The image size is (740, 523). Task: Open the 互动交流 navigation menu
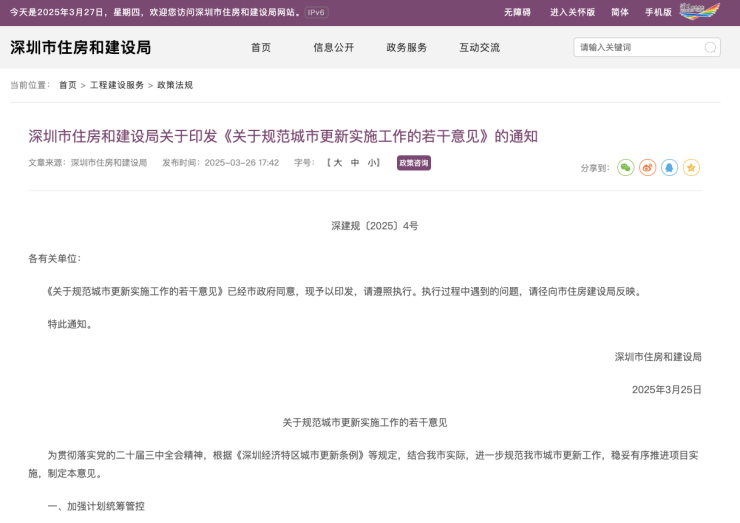479,47
